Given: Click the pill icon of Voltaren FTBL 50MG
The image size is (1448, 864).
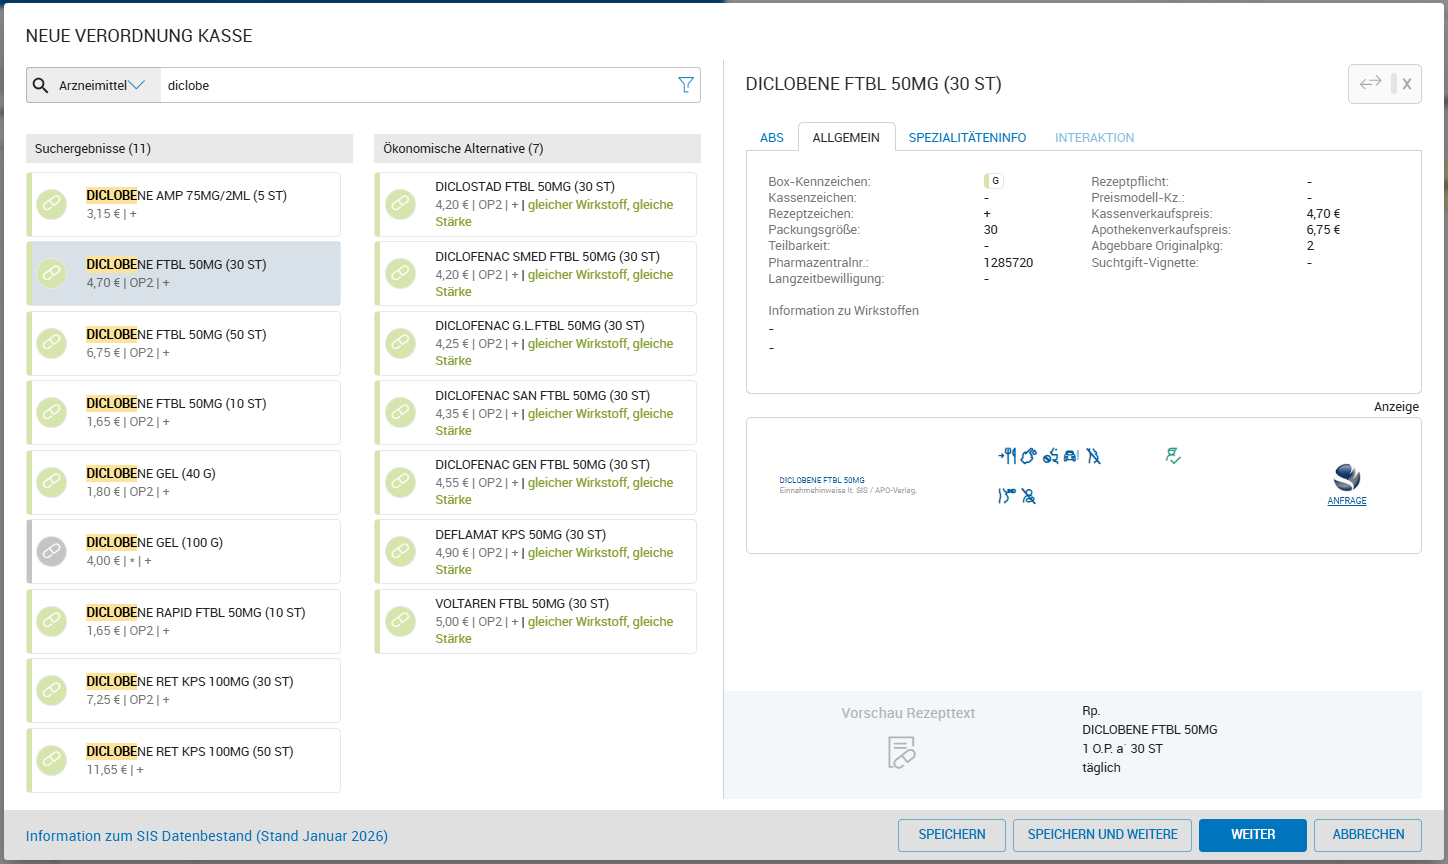Looking at the screenshot, I should (x=400, y=621).
